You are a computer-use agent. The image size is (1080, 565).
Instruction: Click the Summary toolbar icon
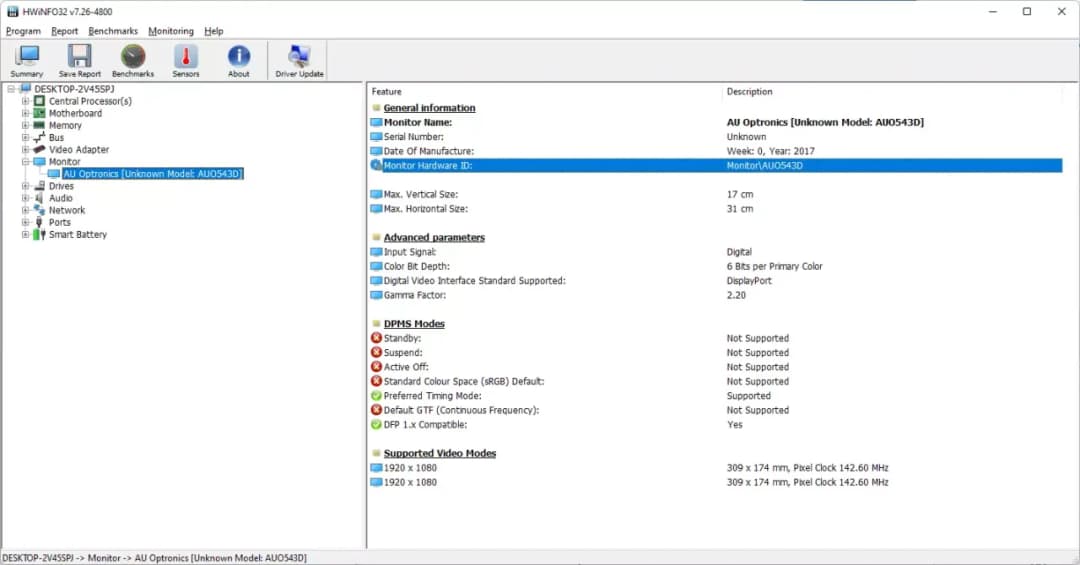(x=27, y=60)
